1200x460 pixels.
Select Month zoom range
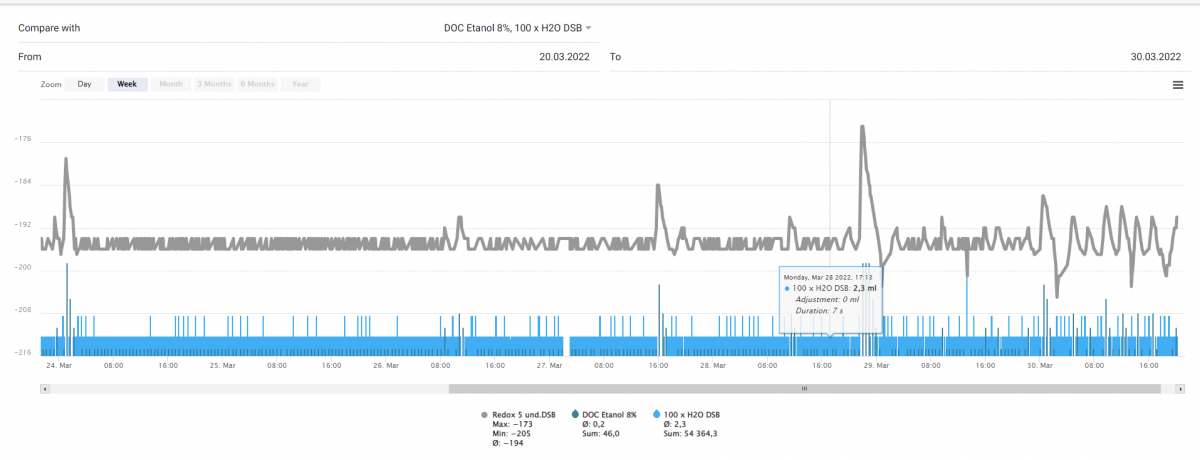(x=171, y=84)
